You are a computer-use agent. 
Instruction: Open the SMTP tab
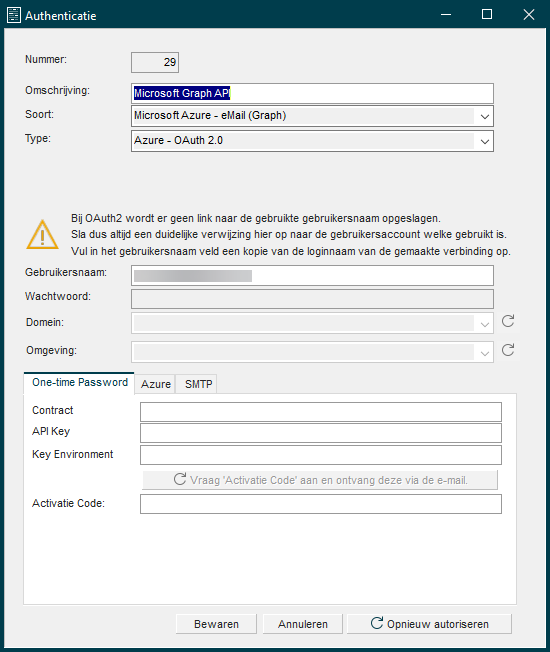(198, 384)
